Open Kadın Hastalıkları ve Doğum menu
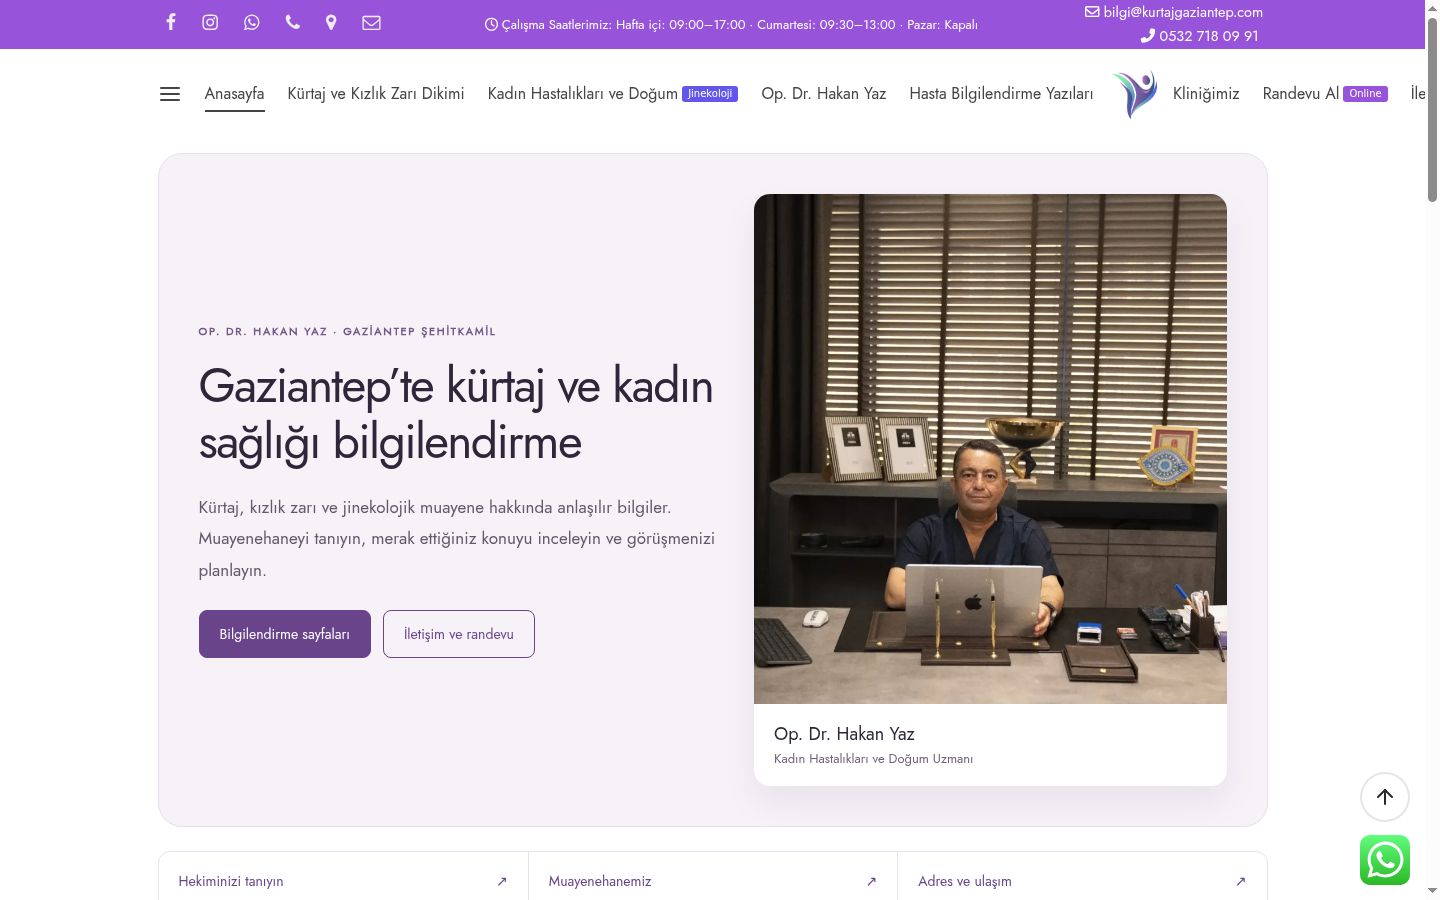The image size is (1440, 900). [613, 94]
